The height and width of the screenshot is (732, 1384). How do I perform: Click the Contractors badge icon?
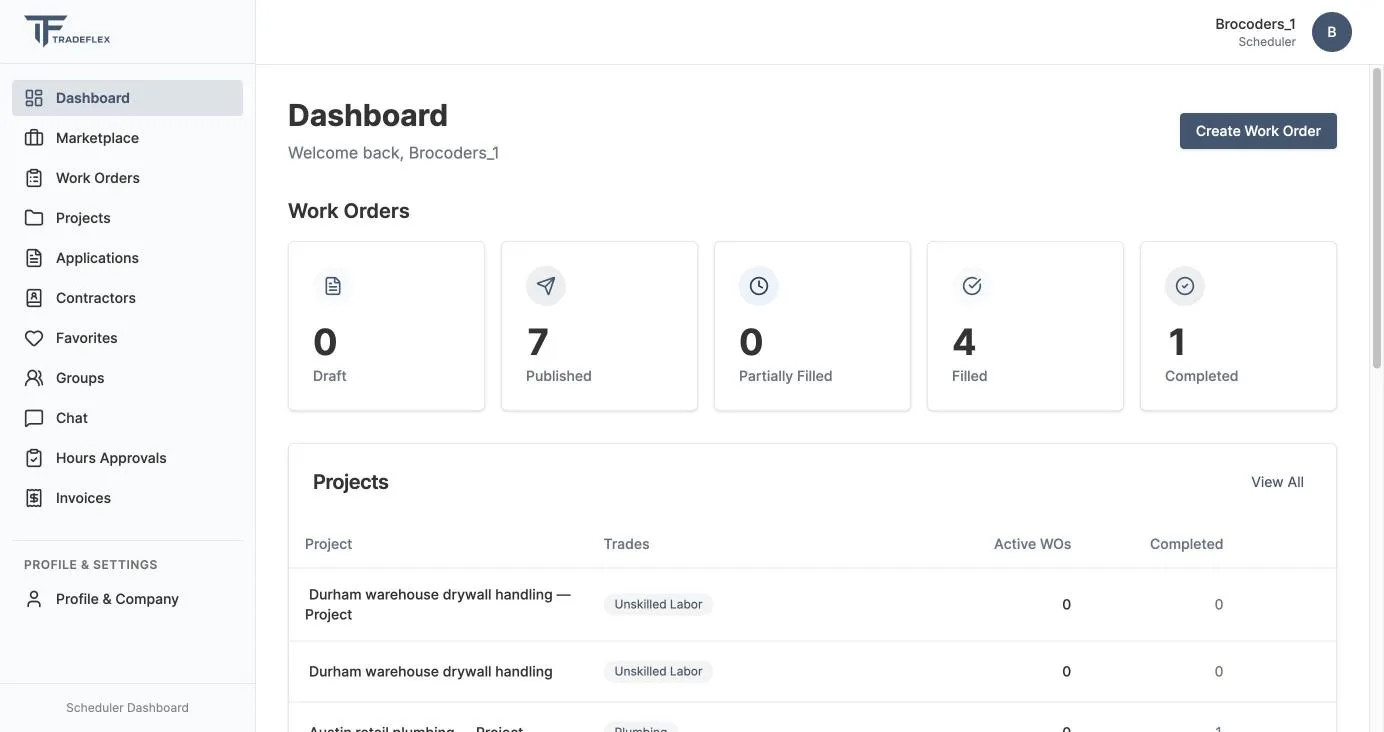pyautogui.click(x=34, y=298)
